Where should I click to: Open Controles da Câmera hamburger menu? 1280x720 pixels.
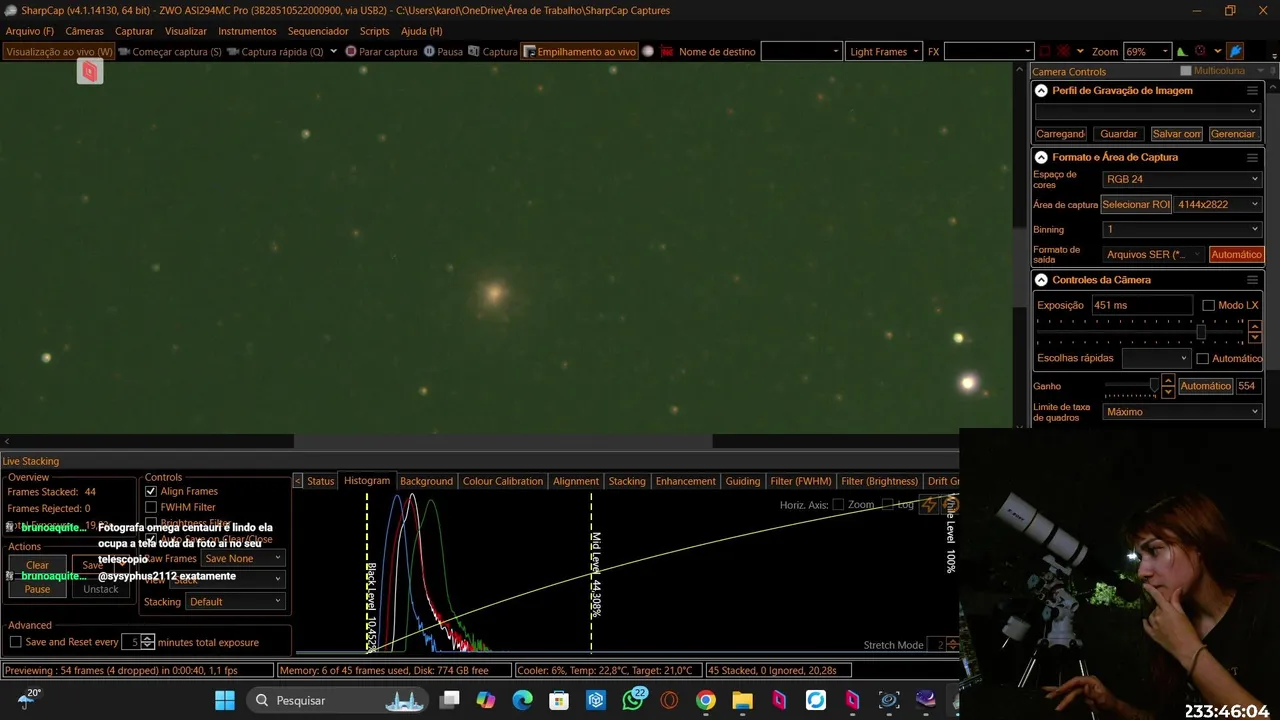pyautogui.click(x=1252, y=280)
